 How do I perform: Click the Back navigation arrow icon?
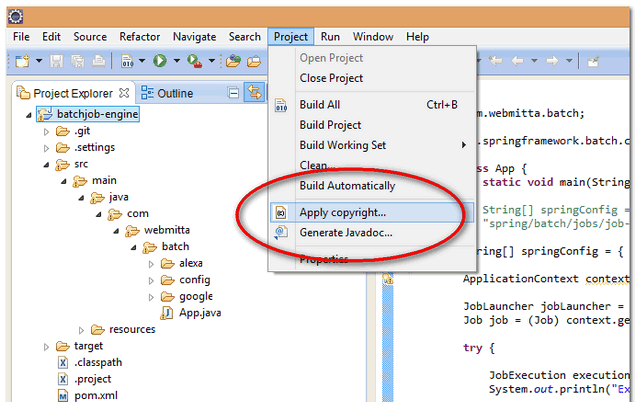coord(517,61)
